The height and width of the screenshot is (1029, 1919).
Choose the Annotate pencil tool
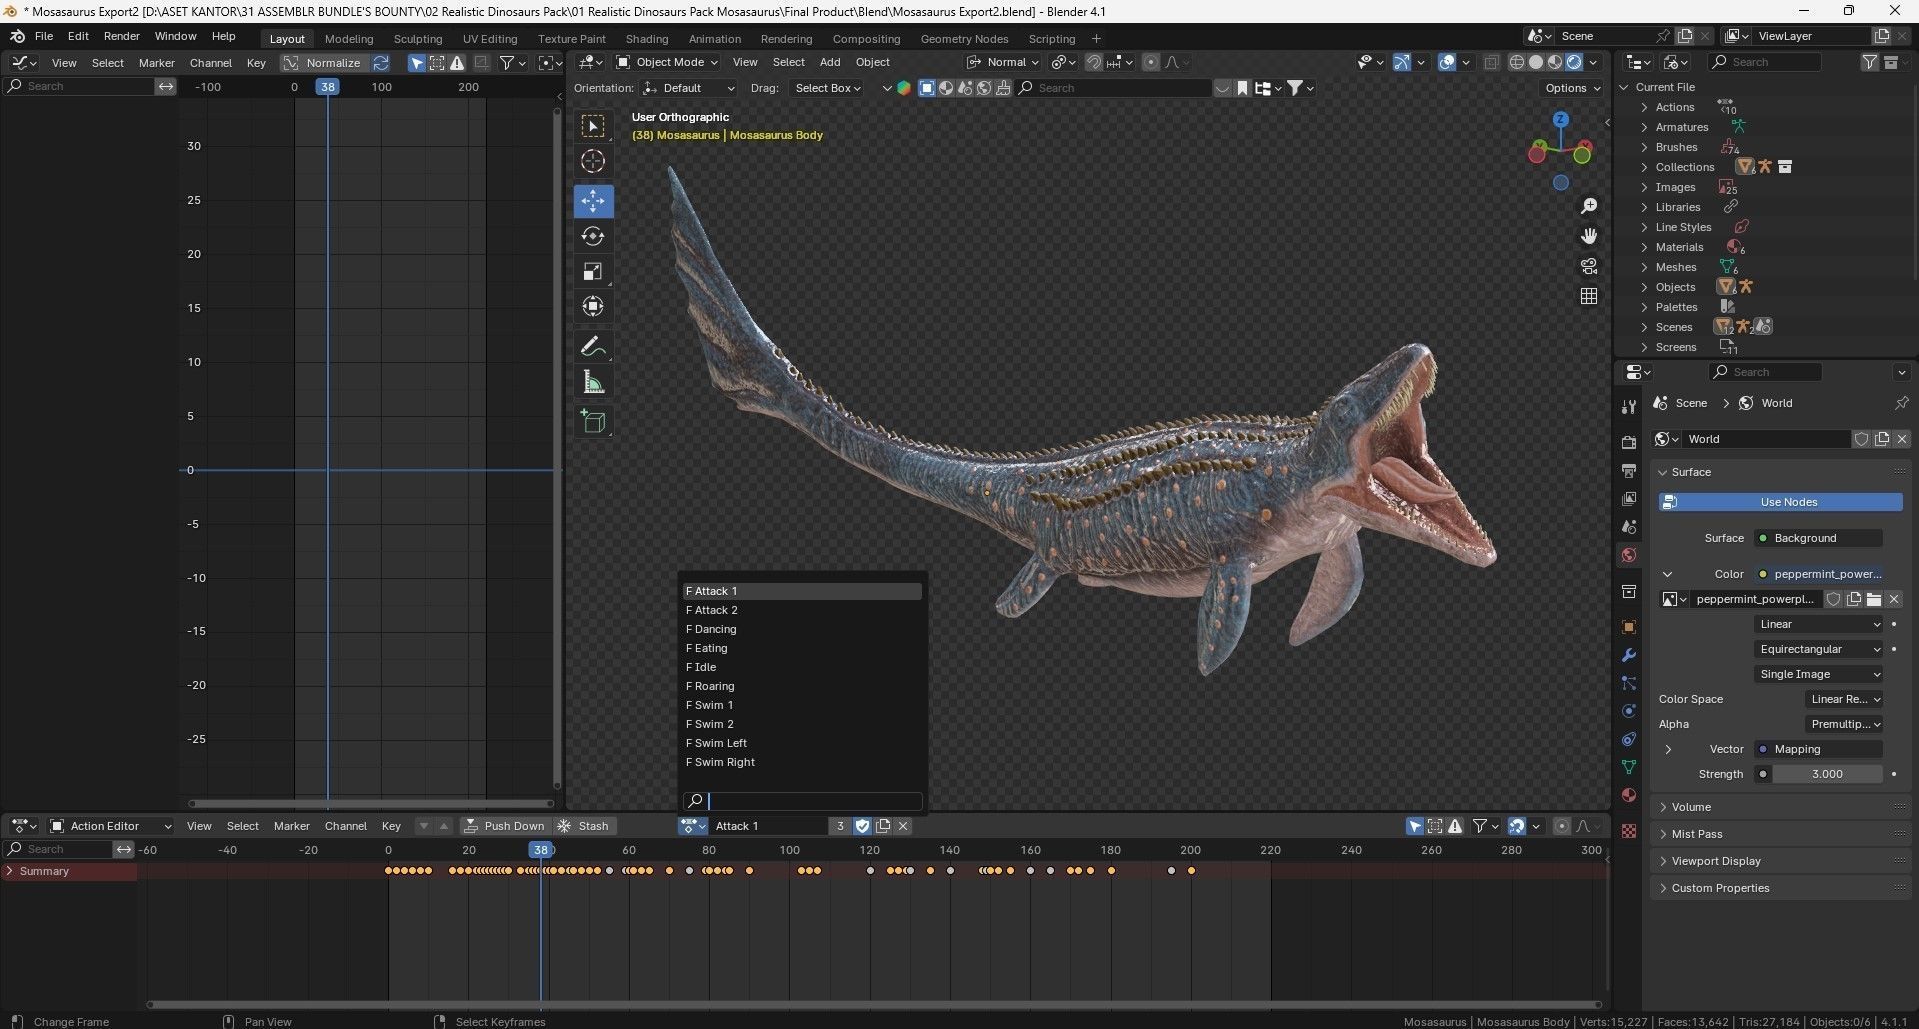[593, 347]
